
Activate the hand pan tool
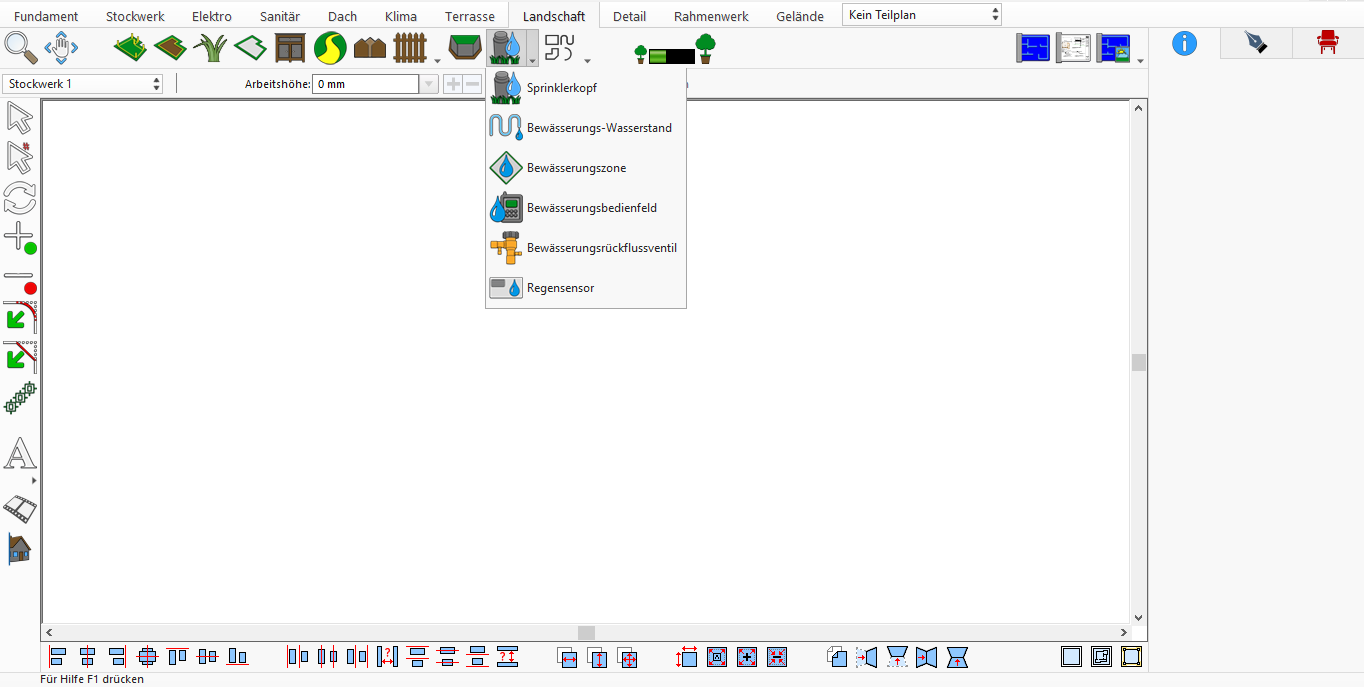[61, 47]
